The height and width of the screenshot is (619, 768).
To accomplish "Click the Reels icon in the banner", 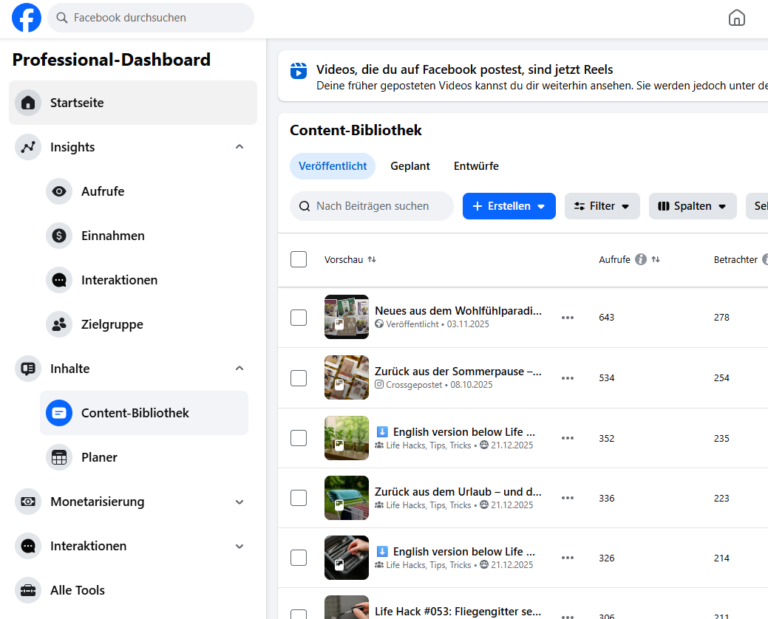I will click(x=298, y=71).
